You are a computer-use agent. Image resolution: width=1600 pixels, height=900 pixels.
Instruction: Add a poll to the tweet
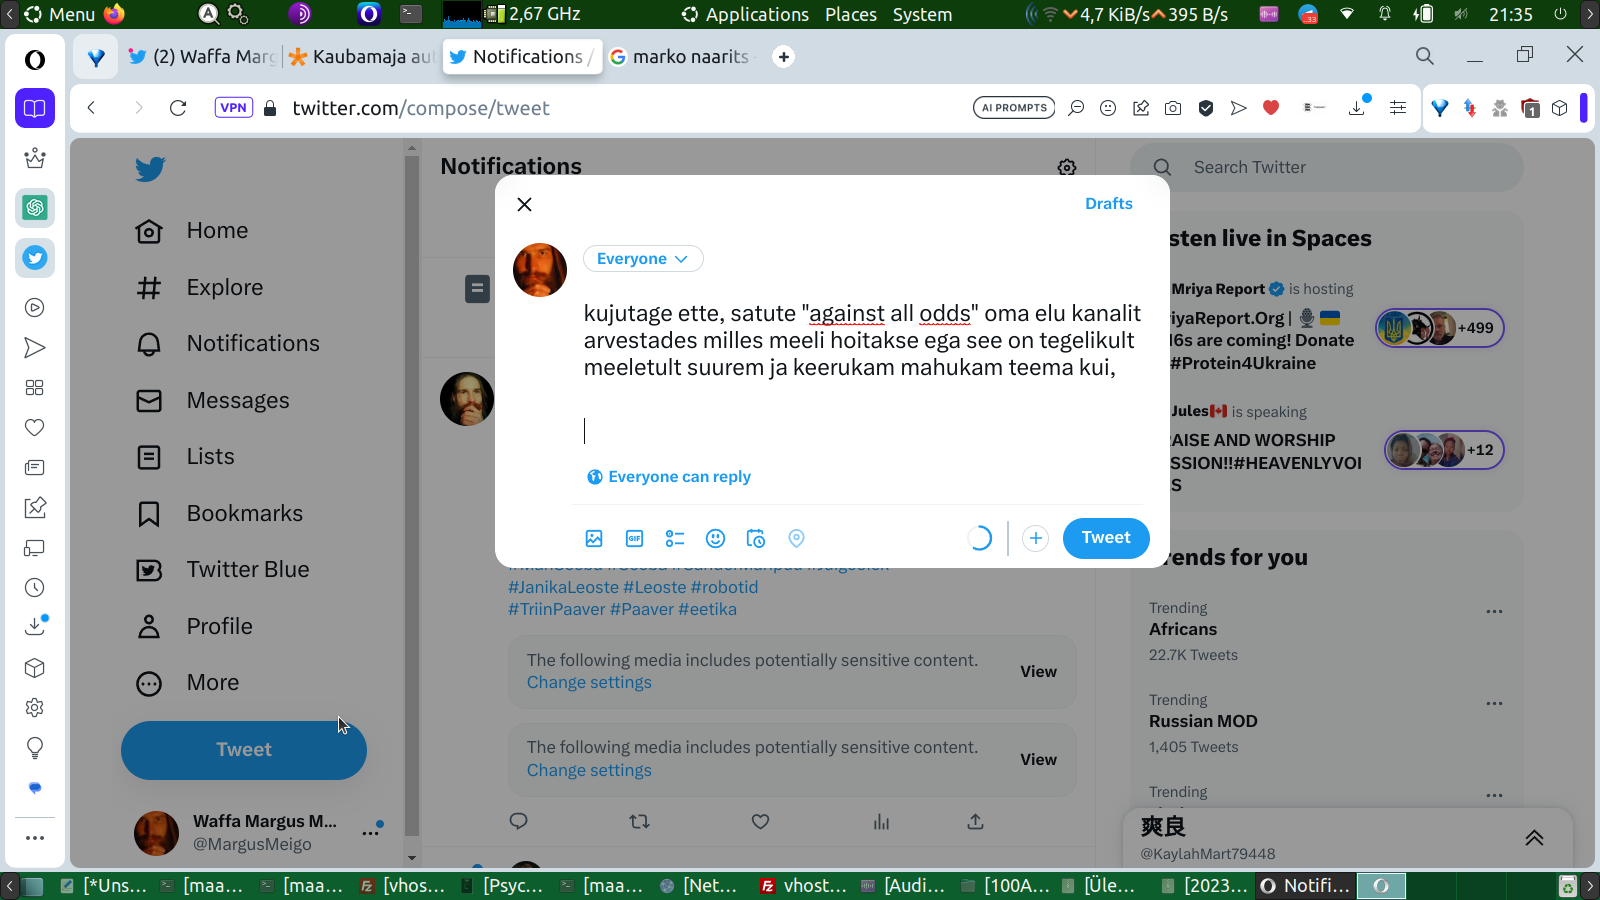[x=675, y=538]
